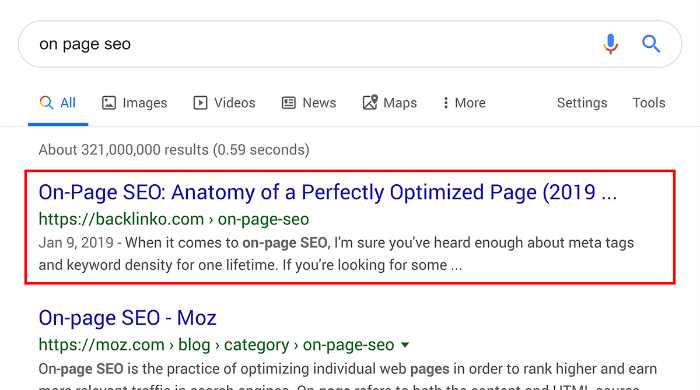
Task: Click the search box containing on page seo
Action: [312, 44]
